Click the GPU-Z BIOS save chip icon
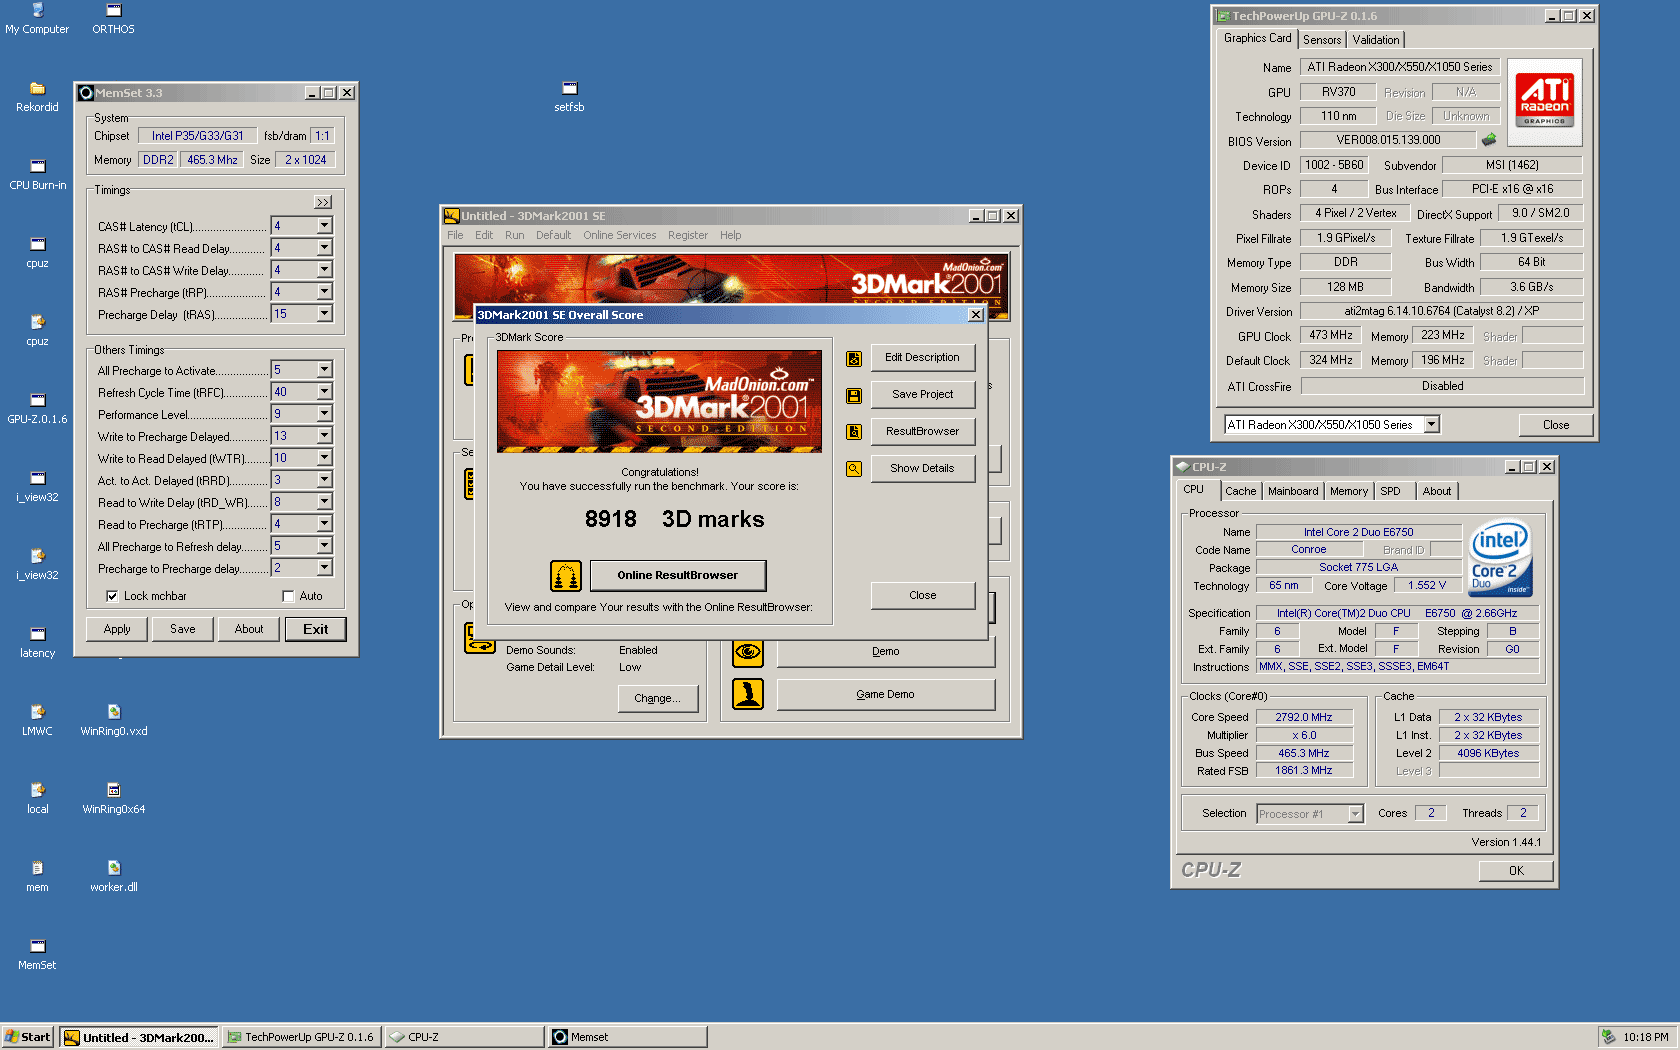The height and width of the screenshot is (1050, 1680). click(1489, 140)
